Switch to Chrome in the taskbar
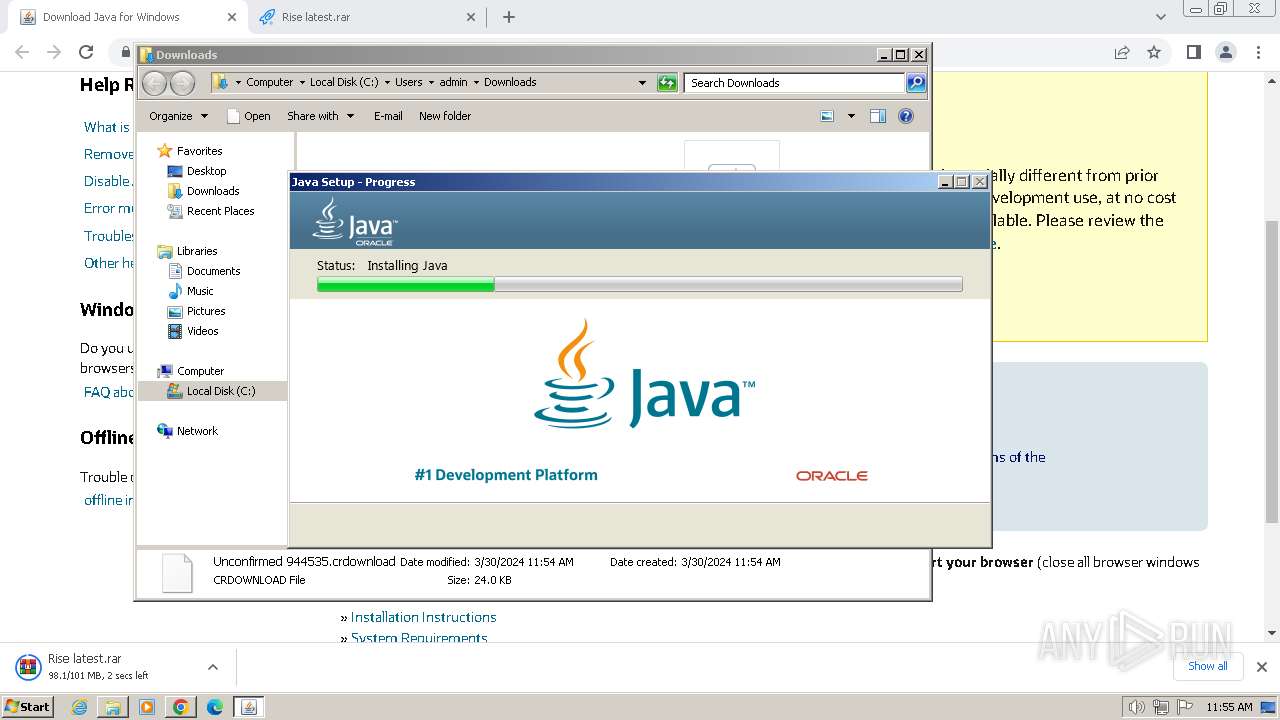Image resolution: width=1280 pixels, height=720 pixels. (181, 707)
